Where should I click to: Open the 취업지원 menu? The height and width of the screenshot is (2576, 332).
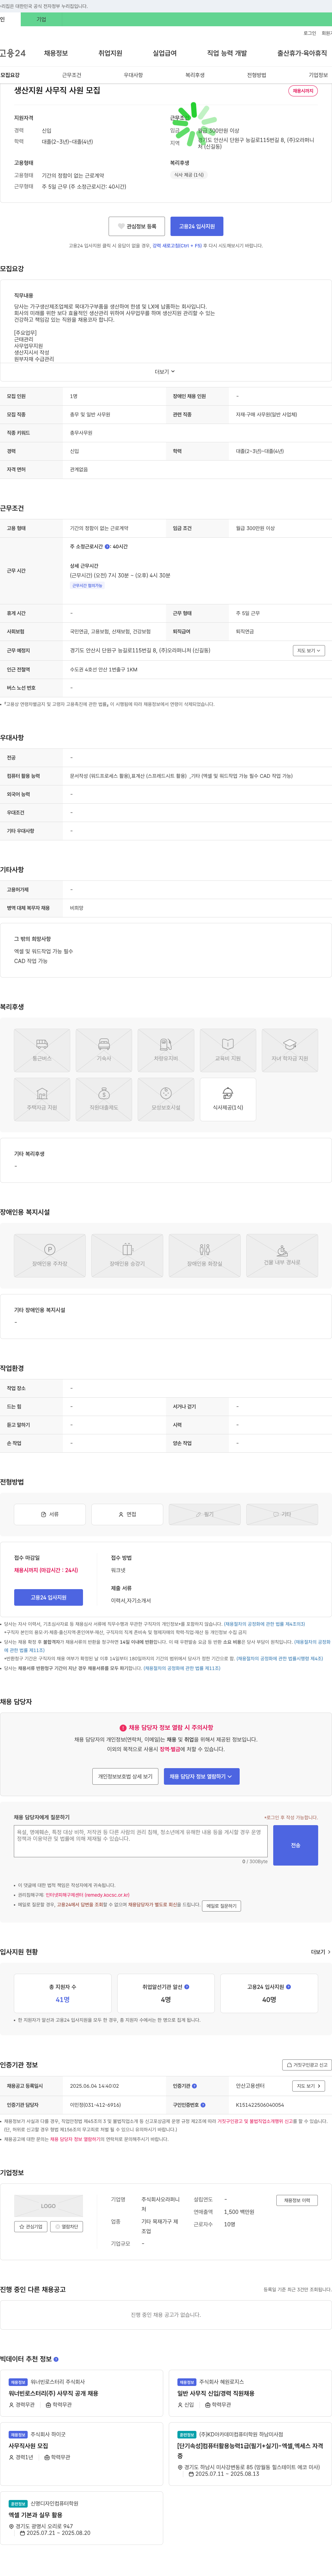(x=110, y=53)
